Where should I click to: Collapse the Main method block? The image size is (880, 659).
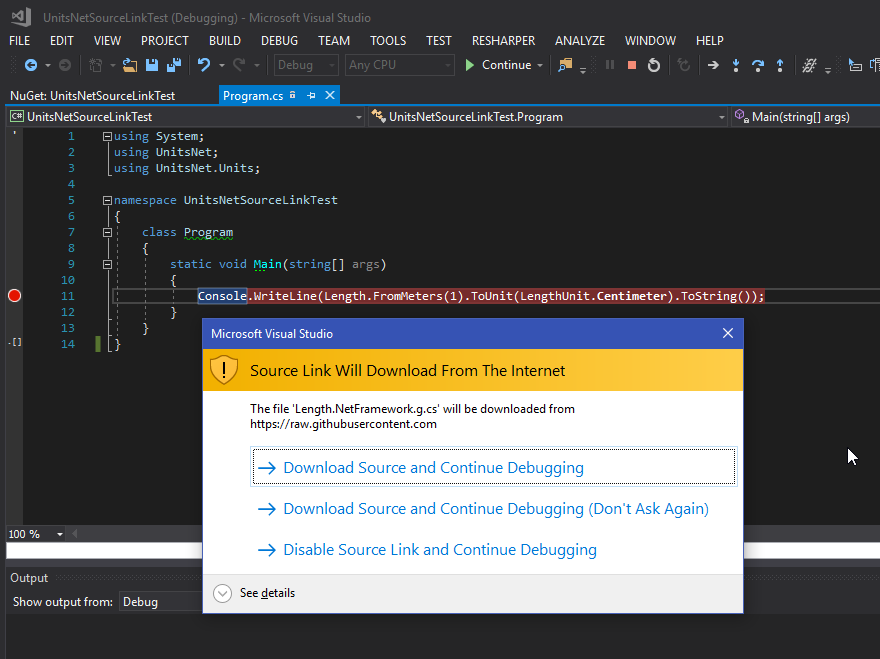pyautogui.click(x=107, y=264)
